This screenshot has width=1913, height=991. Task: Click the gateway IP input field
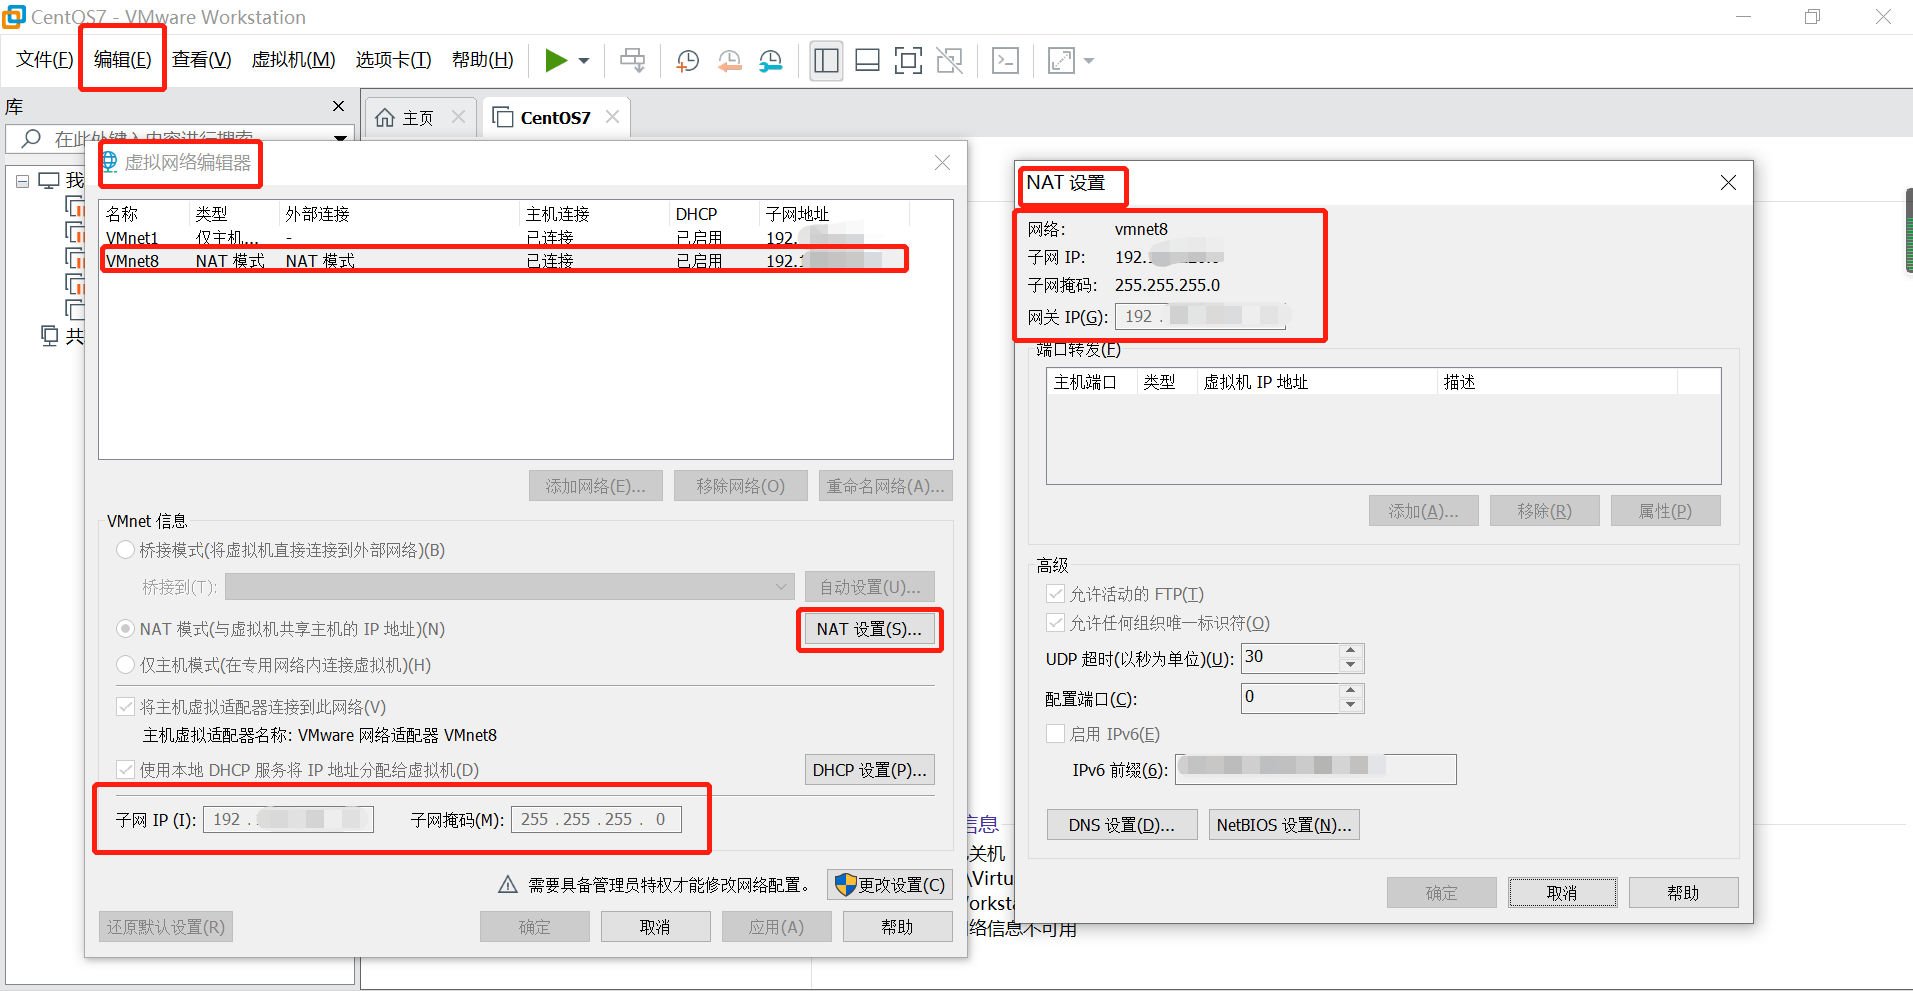pos(1200,316)
